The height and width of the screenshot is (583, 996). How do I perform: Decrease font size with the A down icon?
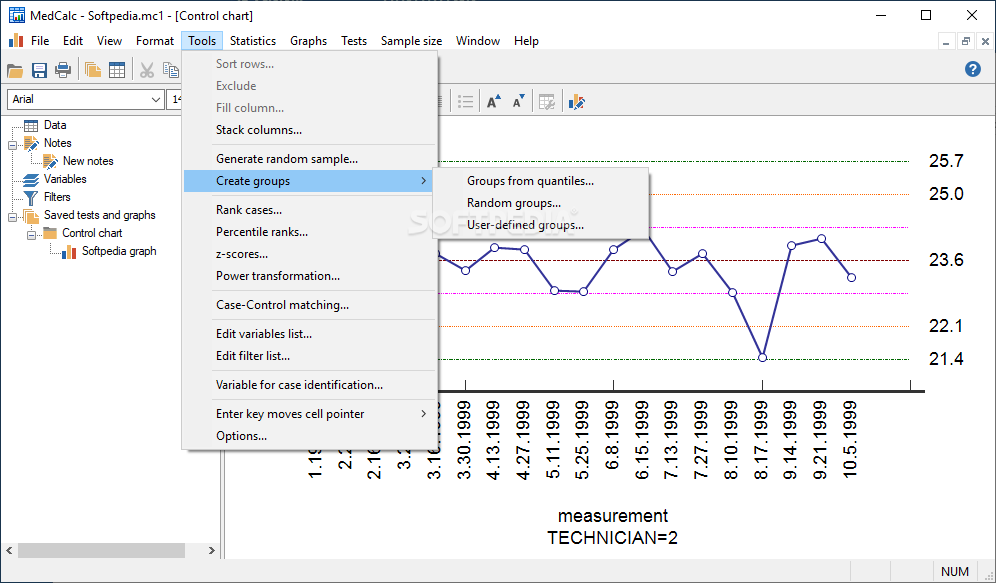pos(518,102)
